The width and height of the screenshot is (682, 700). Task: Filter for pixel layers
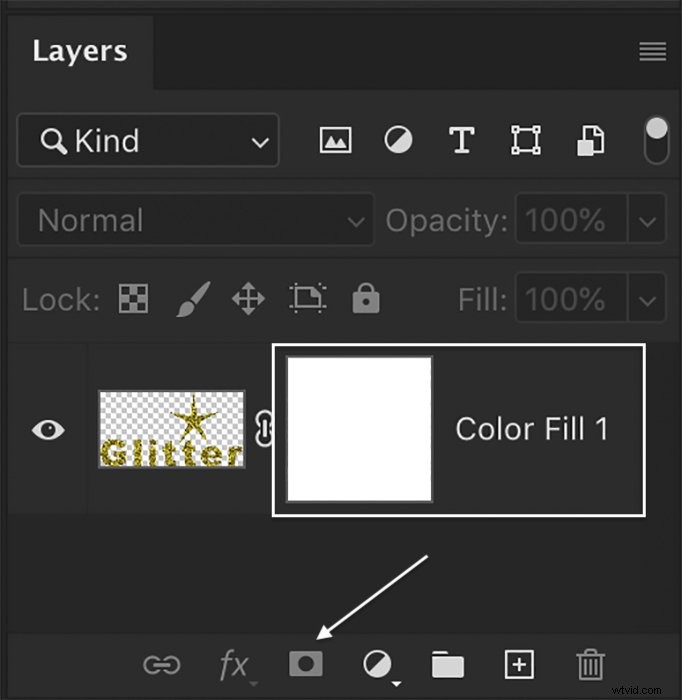pos(335,140)
